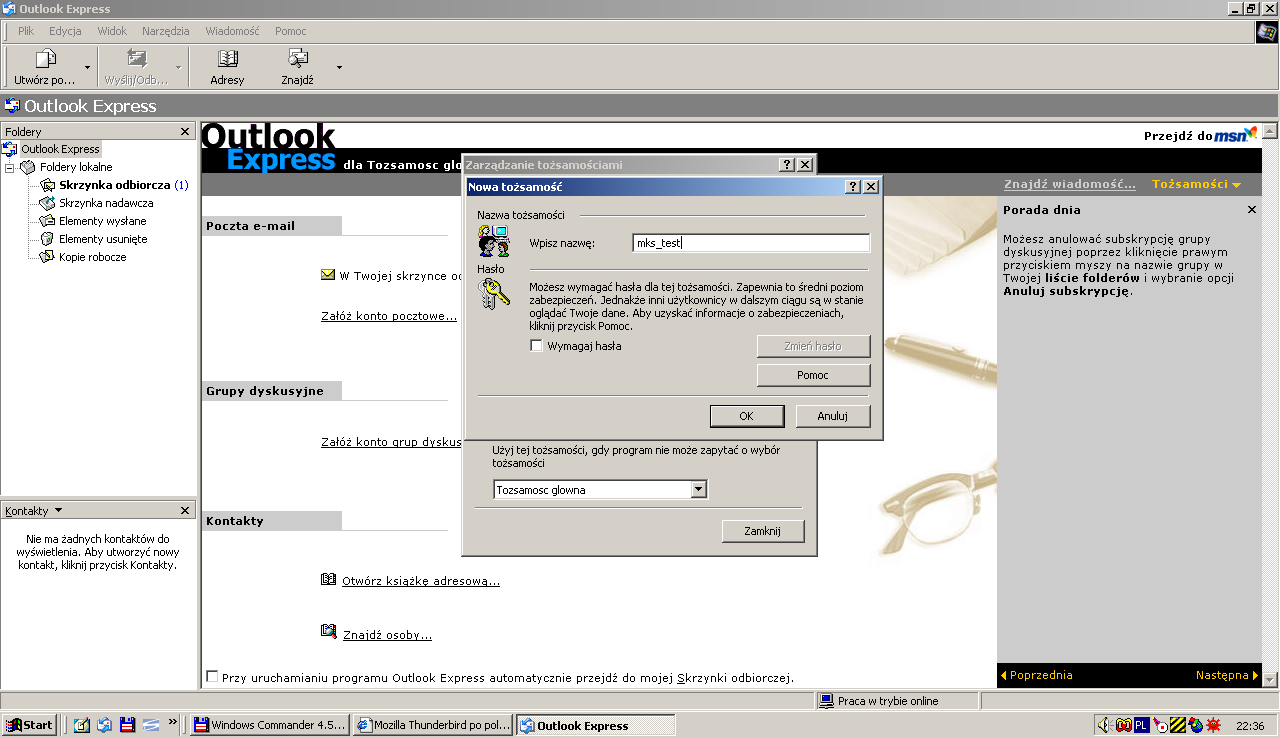The image size is (1280, 738).
Task: Click Anuluj in Nowa tożsamość dialog
Action: click(833, 416)
